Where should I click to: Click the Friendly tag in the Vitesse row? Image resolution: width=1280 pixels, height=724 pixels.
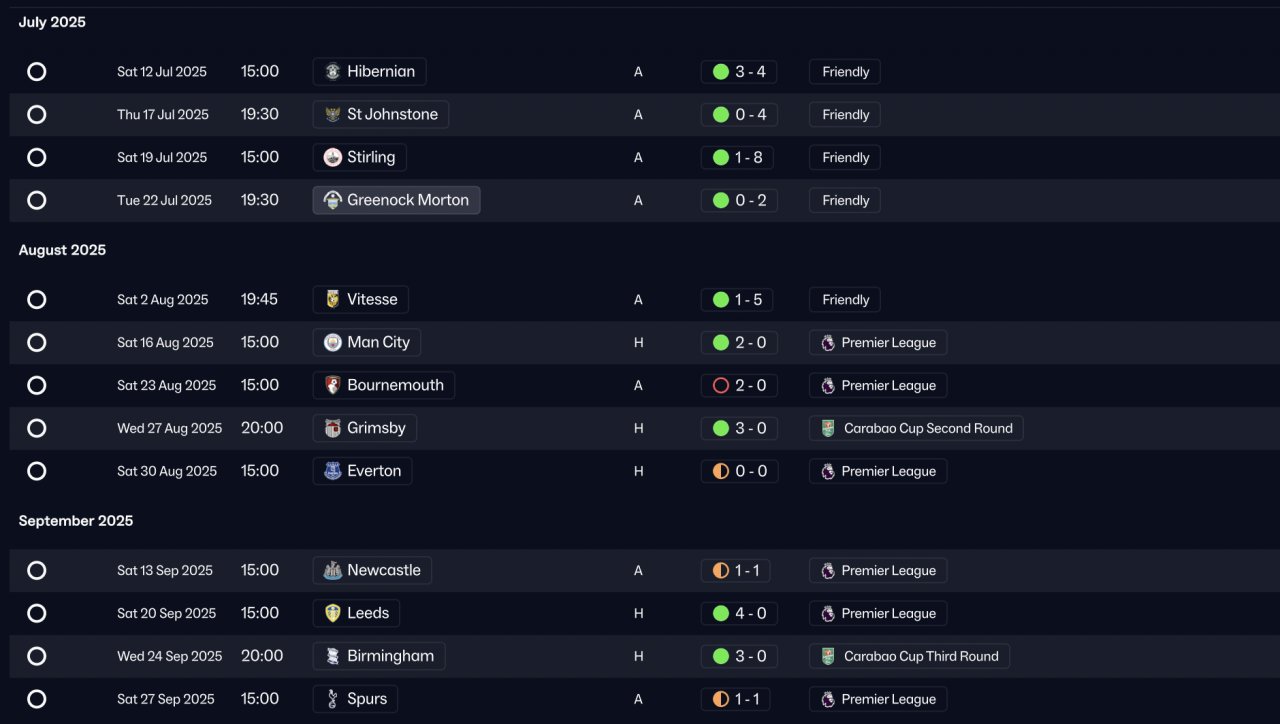(x=845, y=300)
